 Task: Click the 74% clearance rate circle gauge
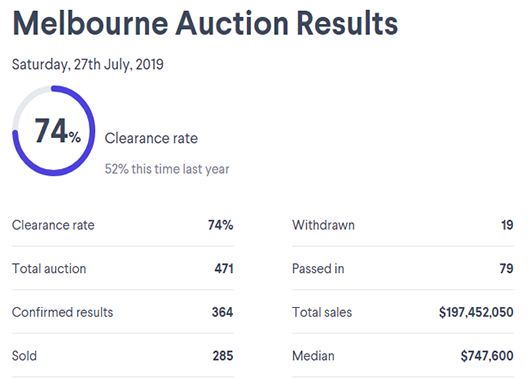54,131
